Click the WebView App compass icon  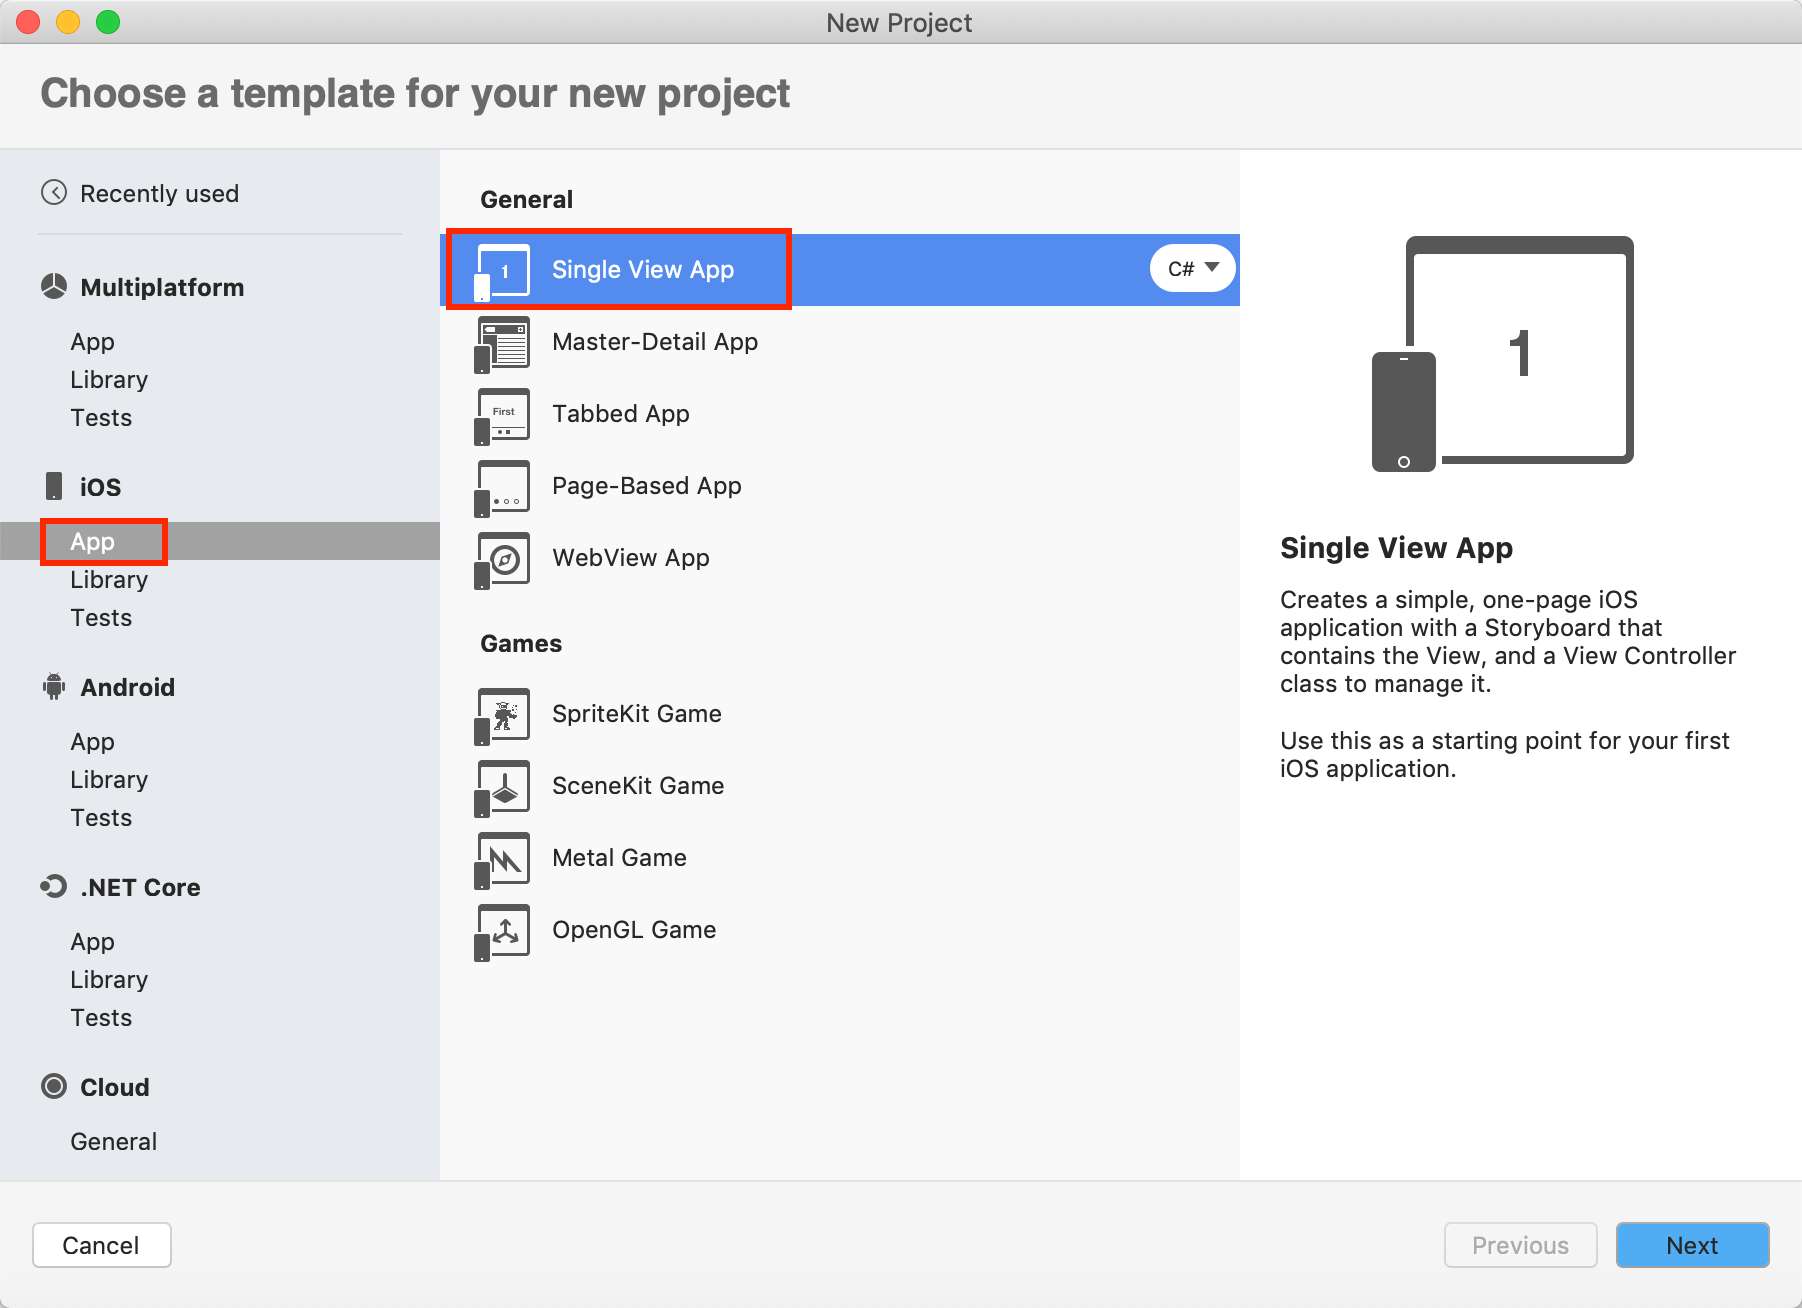tap(502, 560)
